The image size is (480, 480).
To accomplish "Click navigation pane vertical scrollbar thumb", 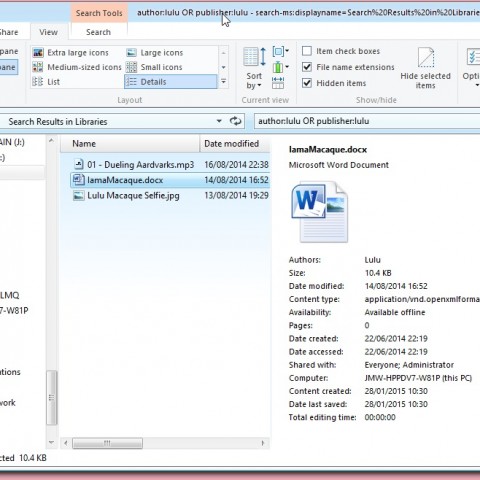I will pyautogui.click(x=51, y=398).
